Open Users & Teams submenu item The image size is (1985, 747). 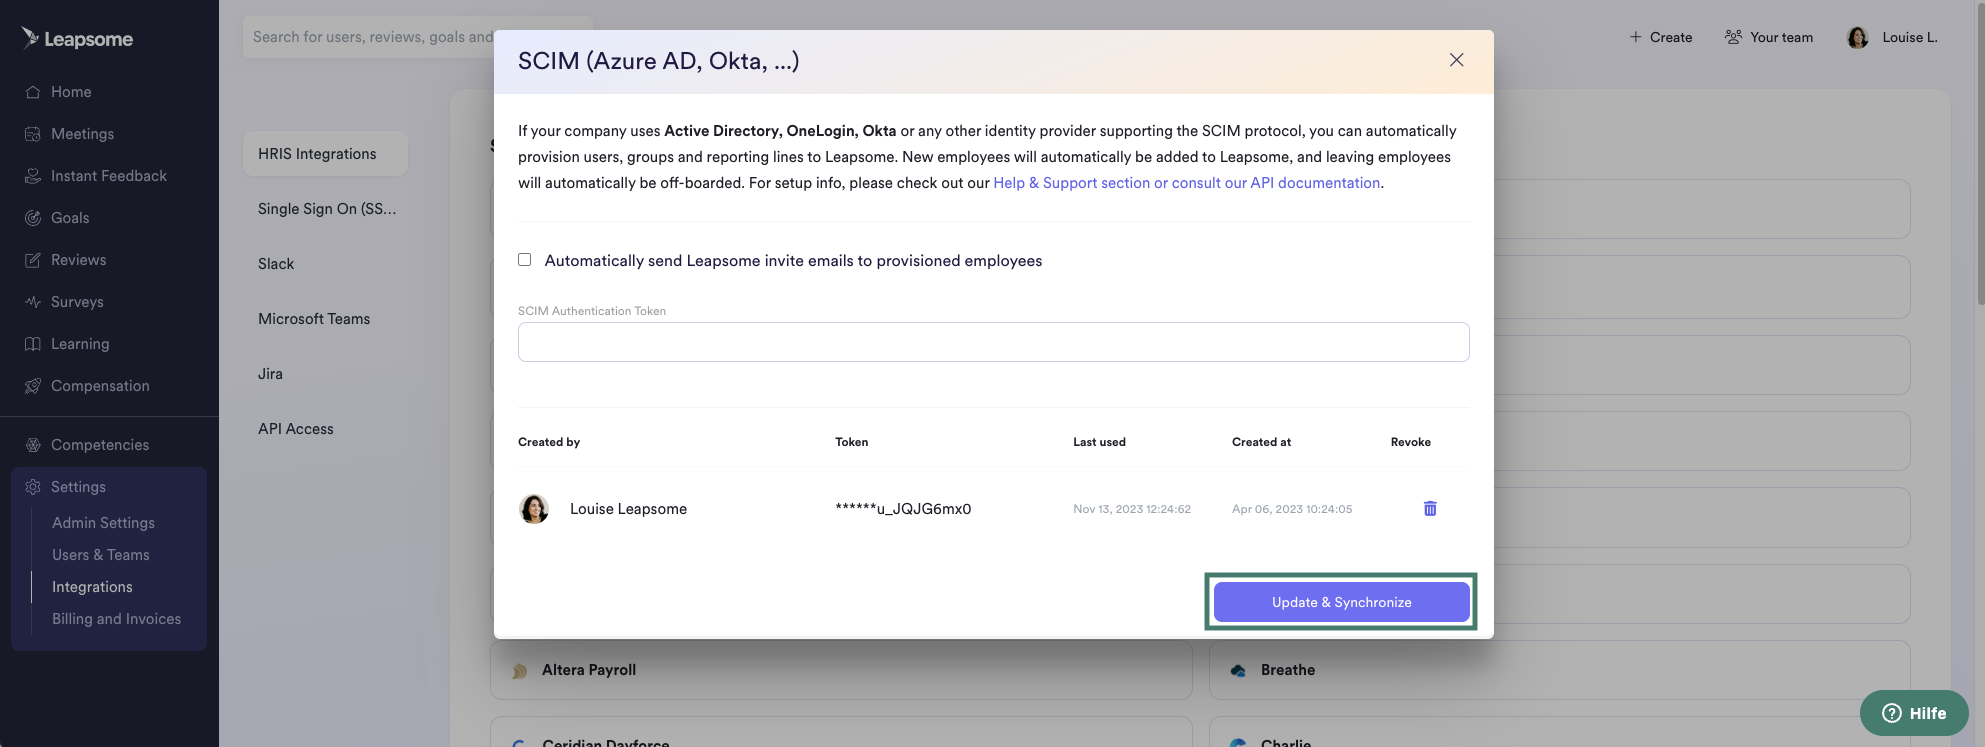[100, 555]
